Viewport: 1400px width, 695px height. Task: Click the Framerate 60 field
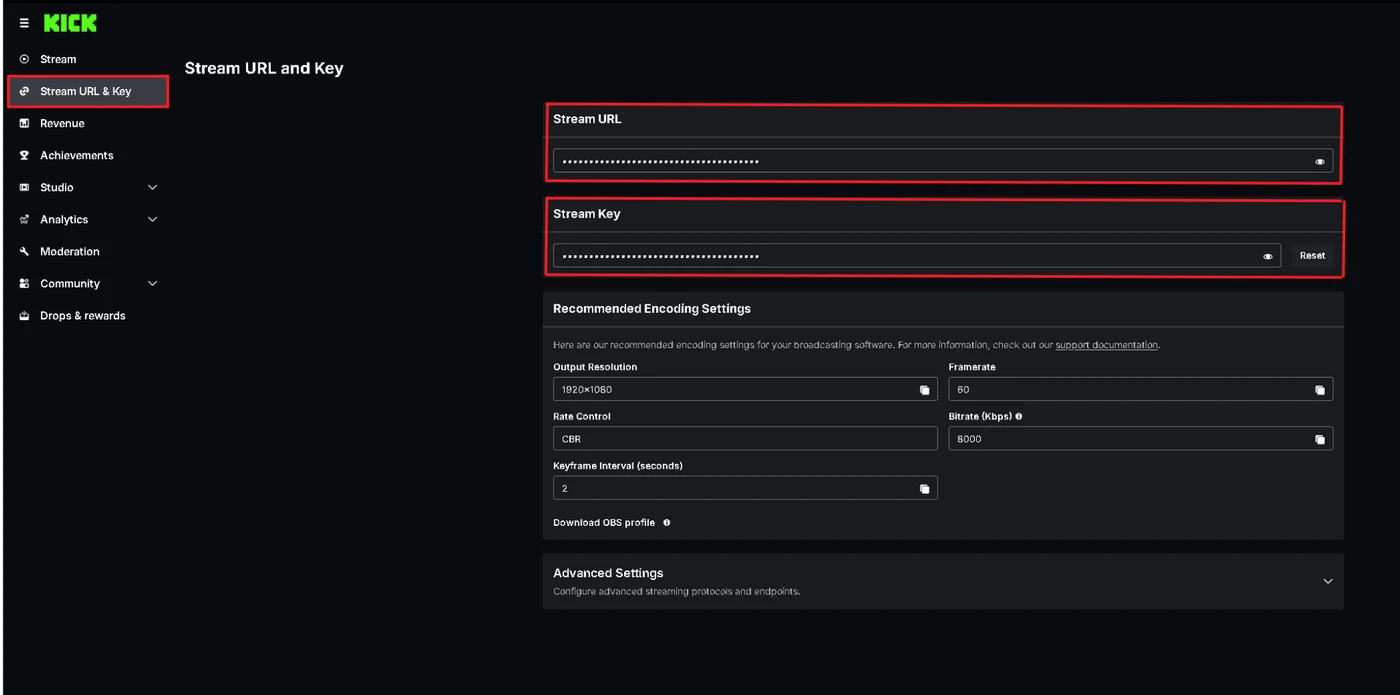point(1140,390)
